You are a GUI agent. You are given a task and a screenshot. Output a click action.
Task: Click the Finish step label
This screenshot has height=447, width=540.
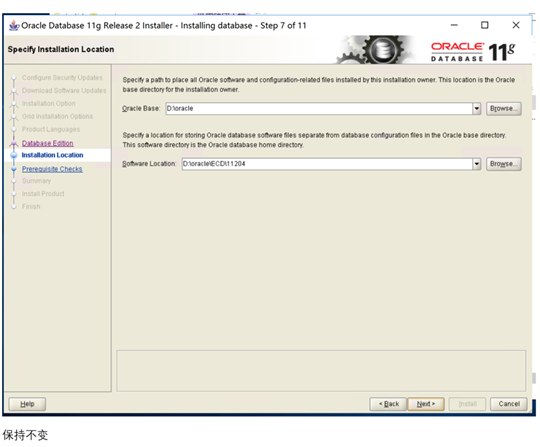click(x=31, y=207)
